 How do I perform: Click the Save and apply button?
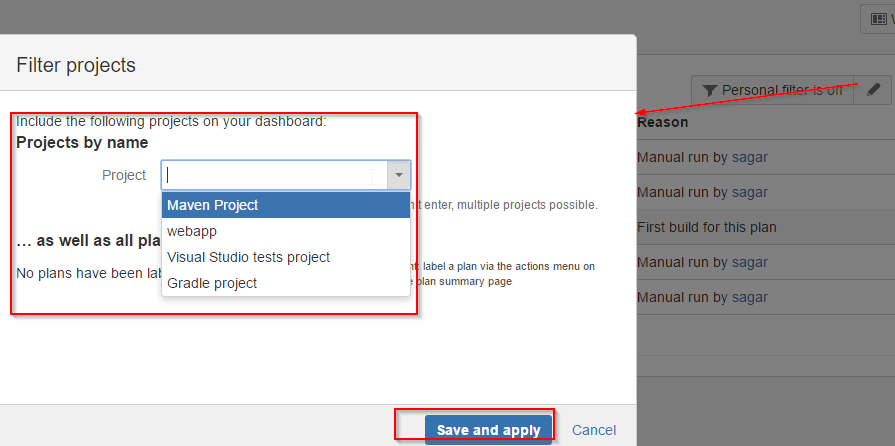point(489,429)
